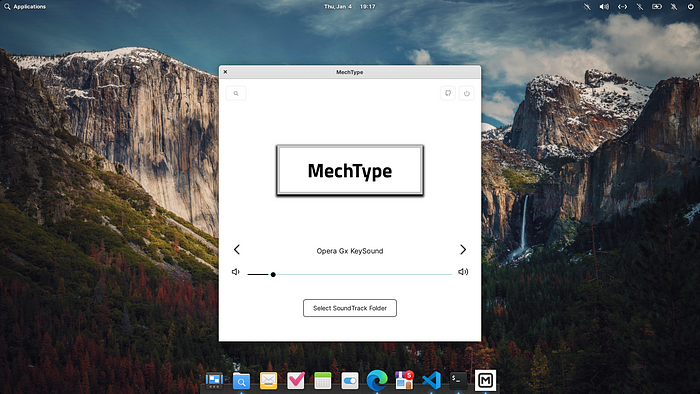Open Visual Studio Code from the dock
Viewport: 700px width, 394px height.
tap(431, 380)
